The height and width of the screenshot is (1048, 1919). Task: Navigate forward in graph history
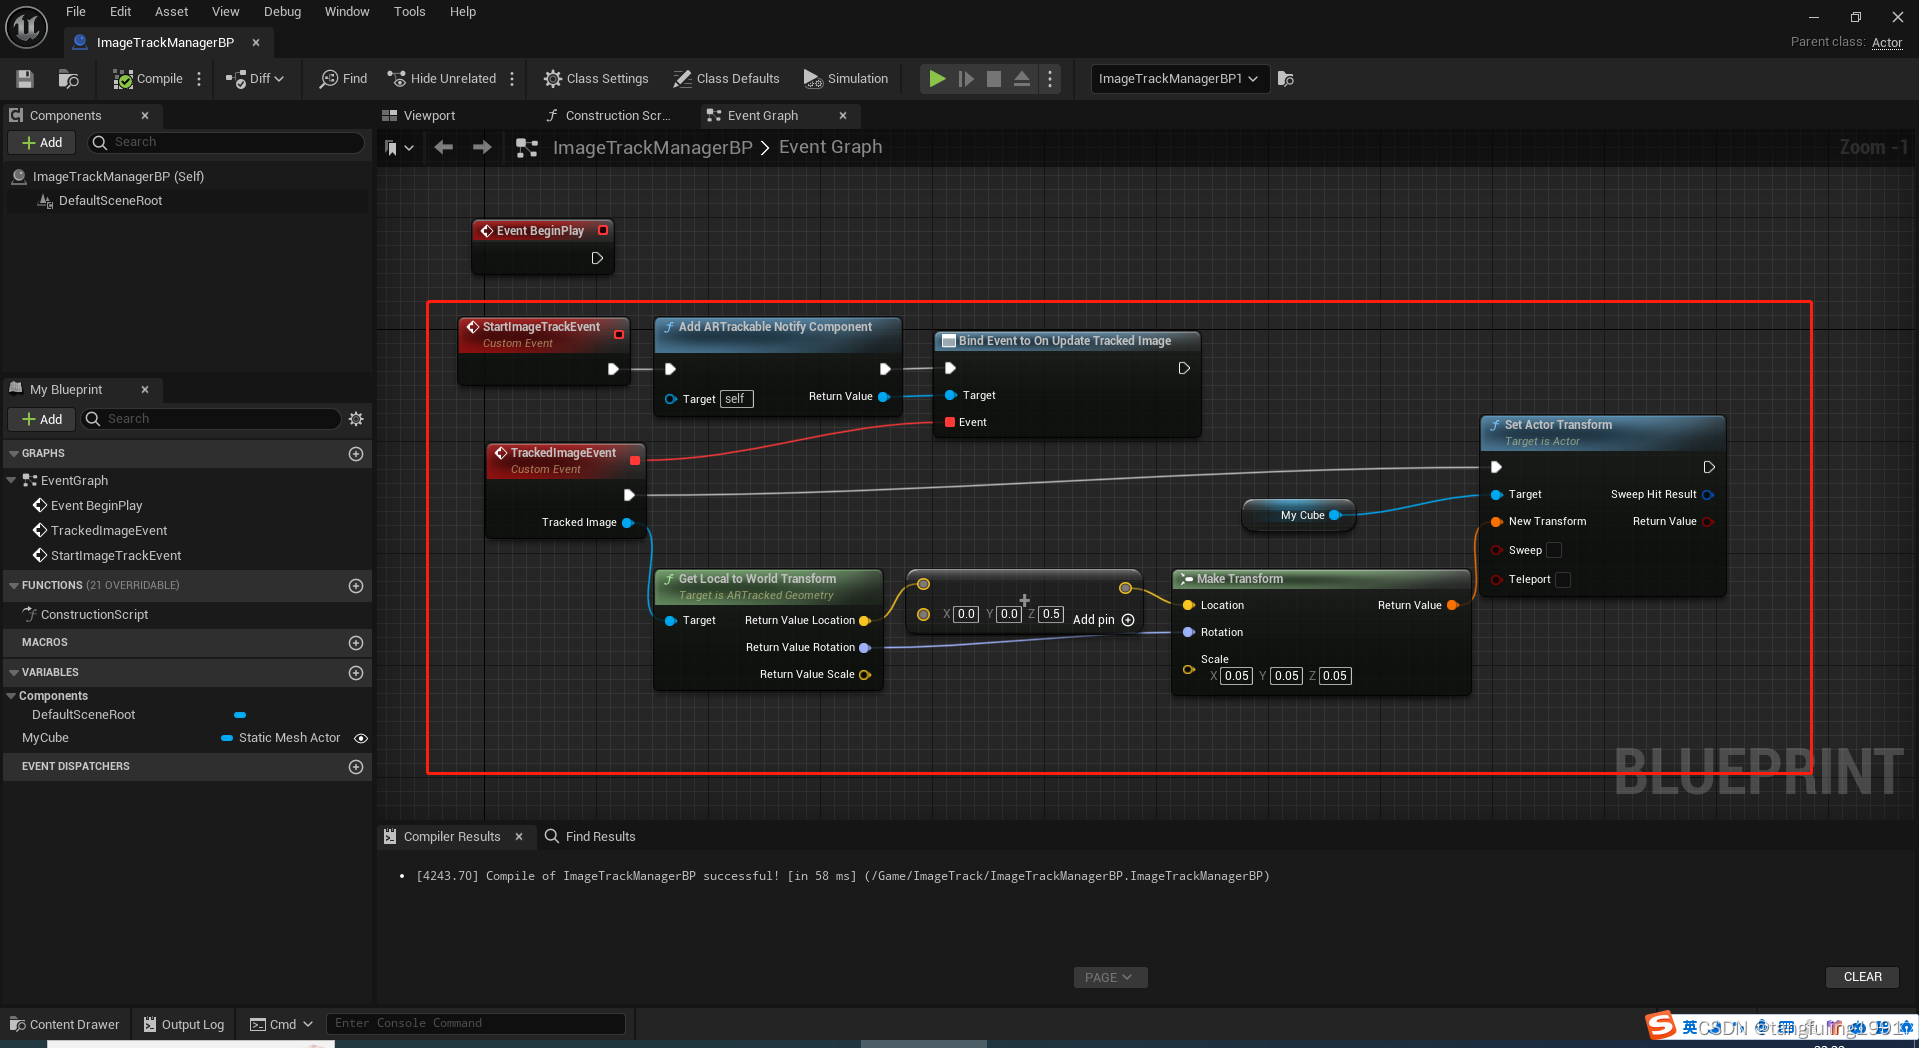[482, 148]
